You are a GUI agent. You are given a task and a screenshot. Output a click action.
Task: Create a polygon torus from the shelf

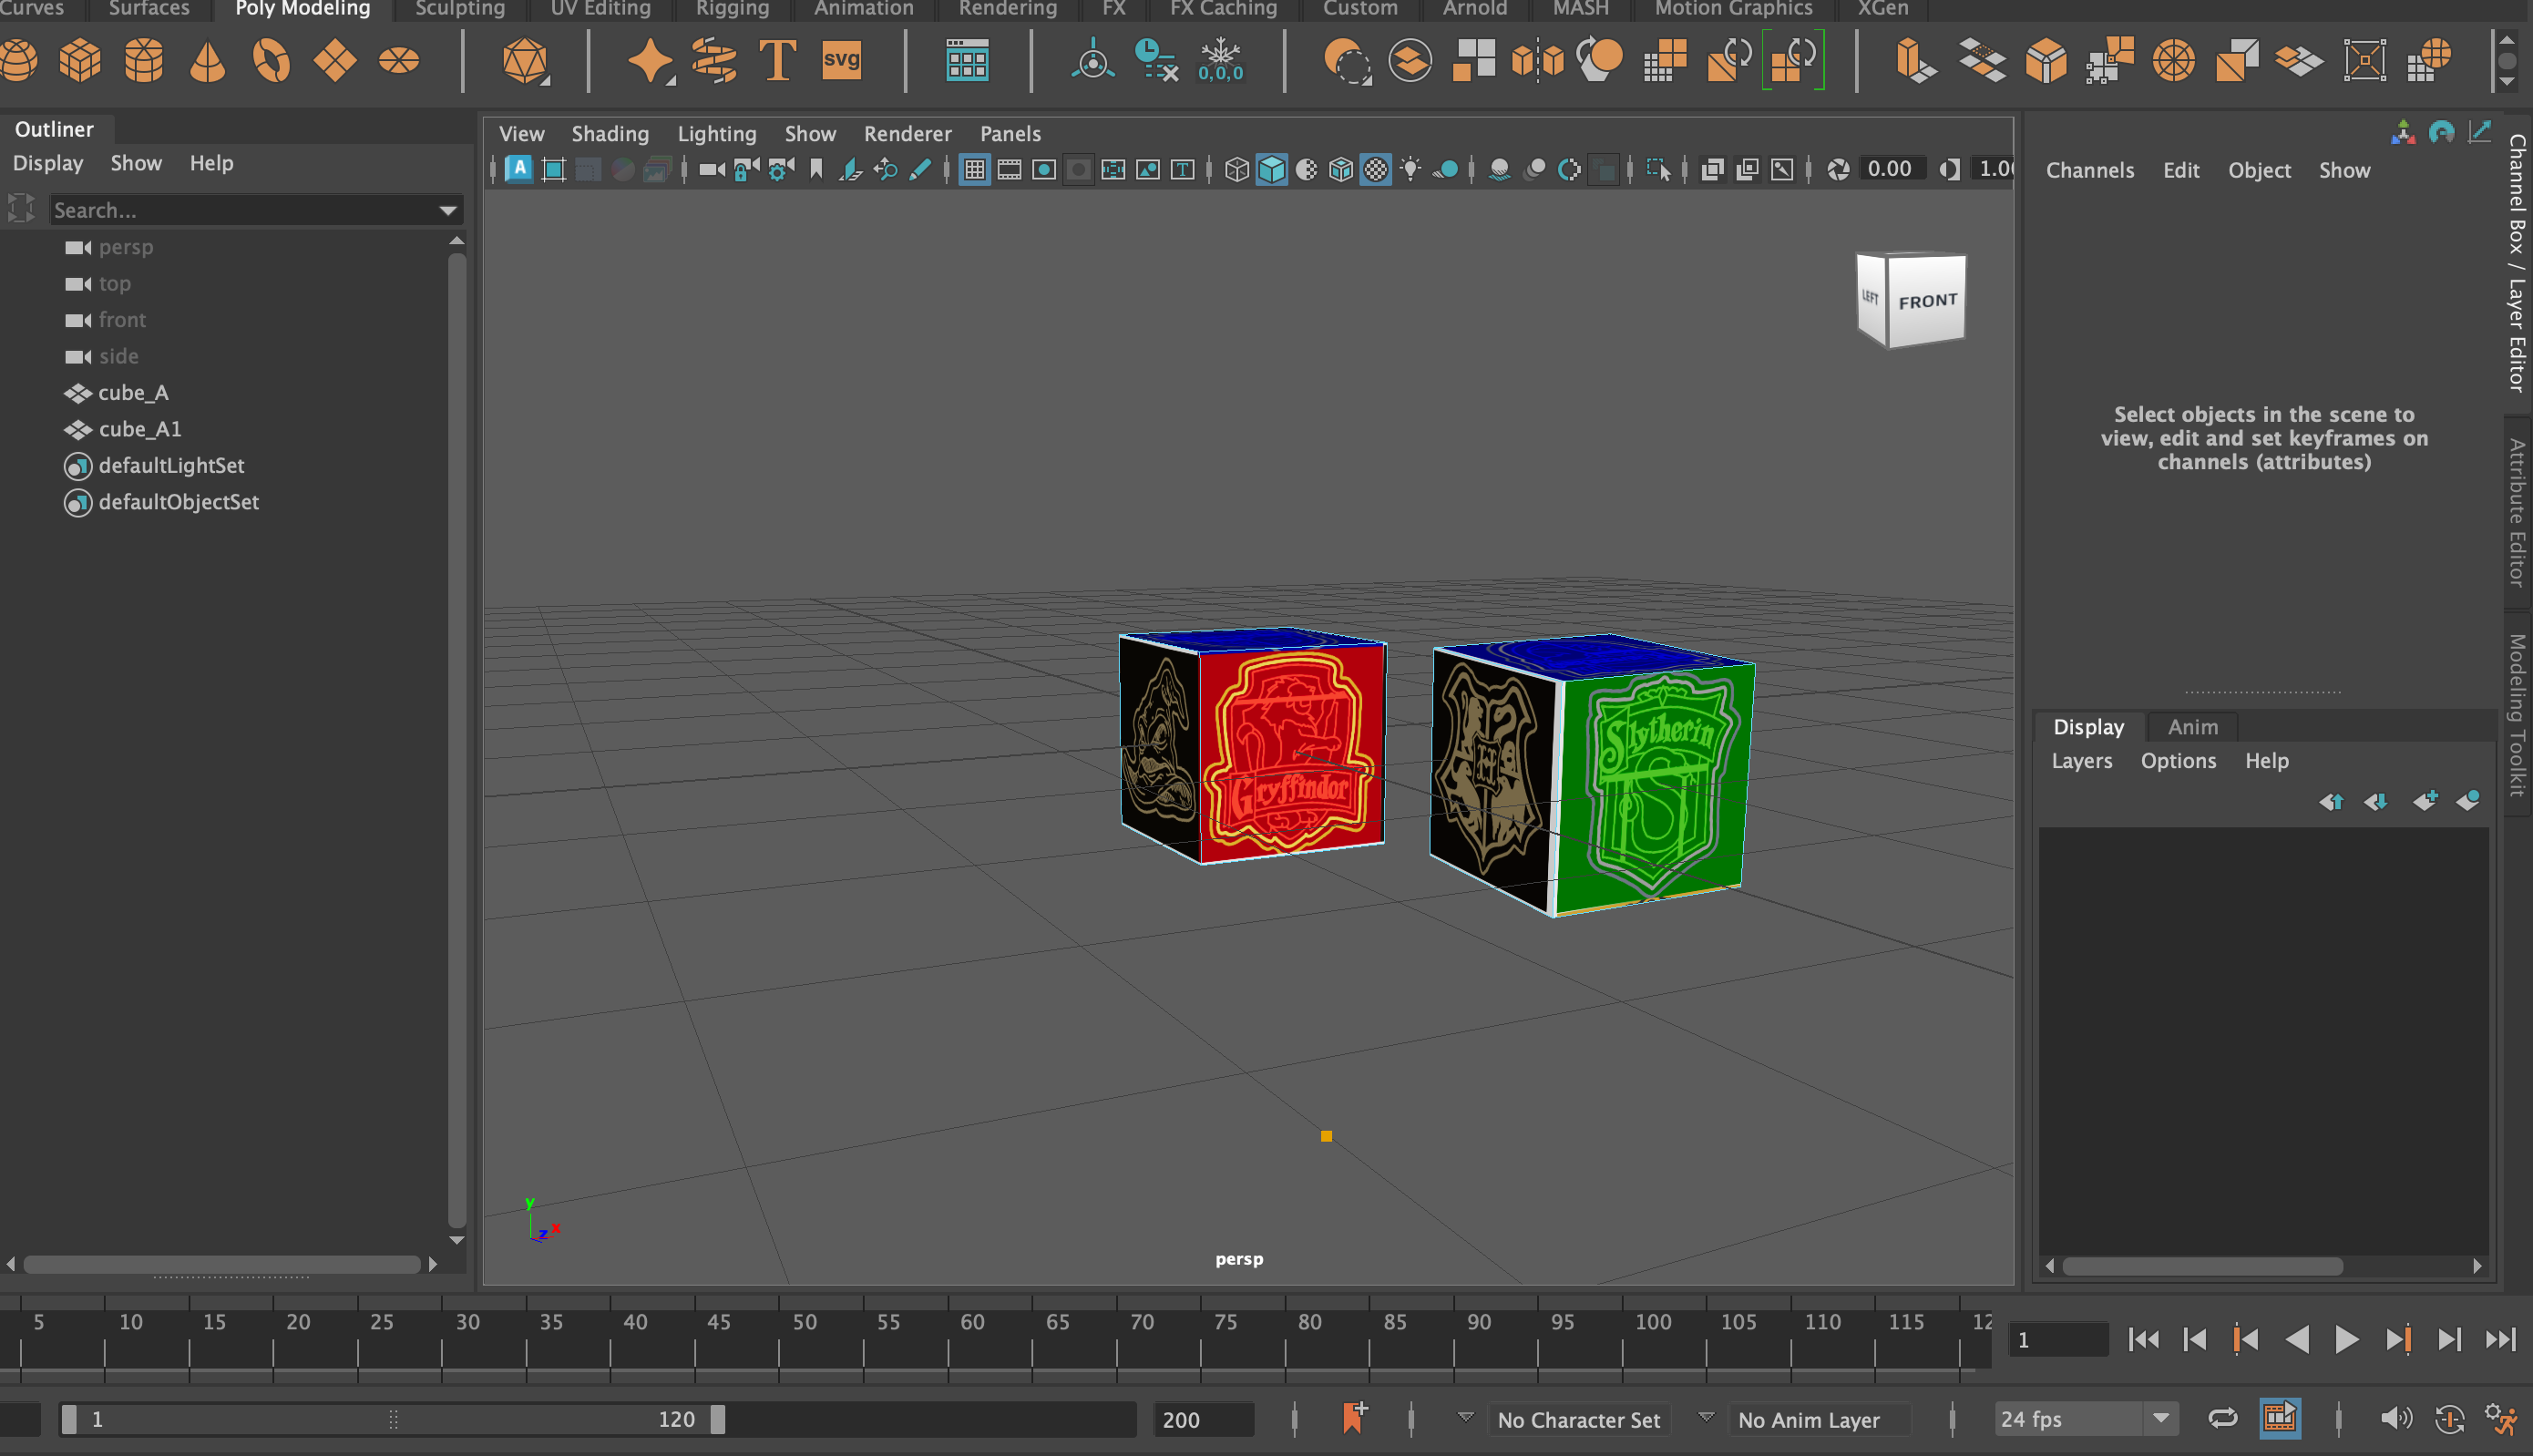coord(271,61)
